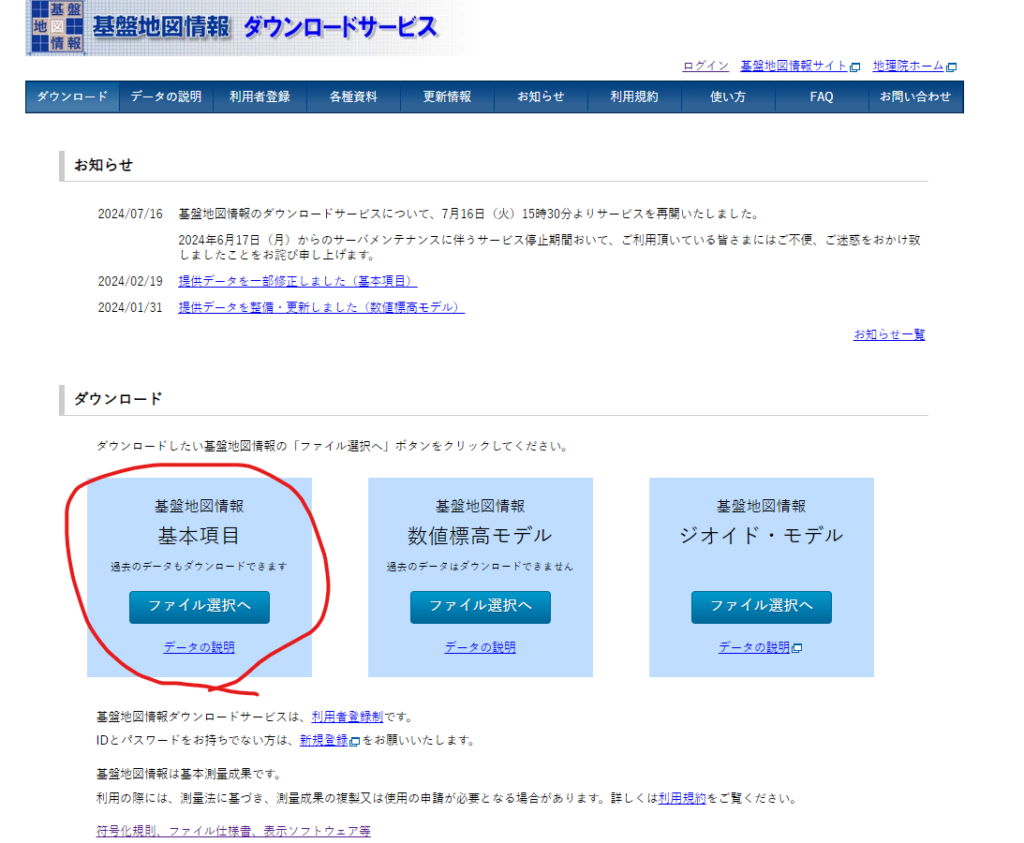Select the ダウンロード menu tab
The height and width of the screenshot is (843, 1024).
tap(72, 97)
